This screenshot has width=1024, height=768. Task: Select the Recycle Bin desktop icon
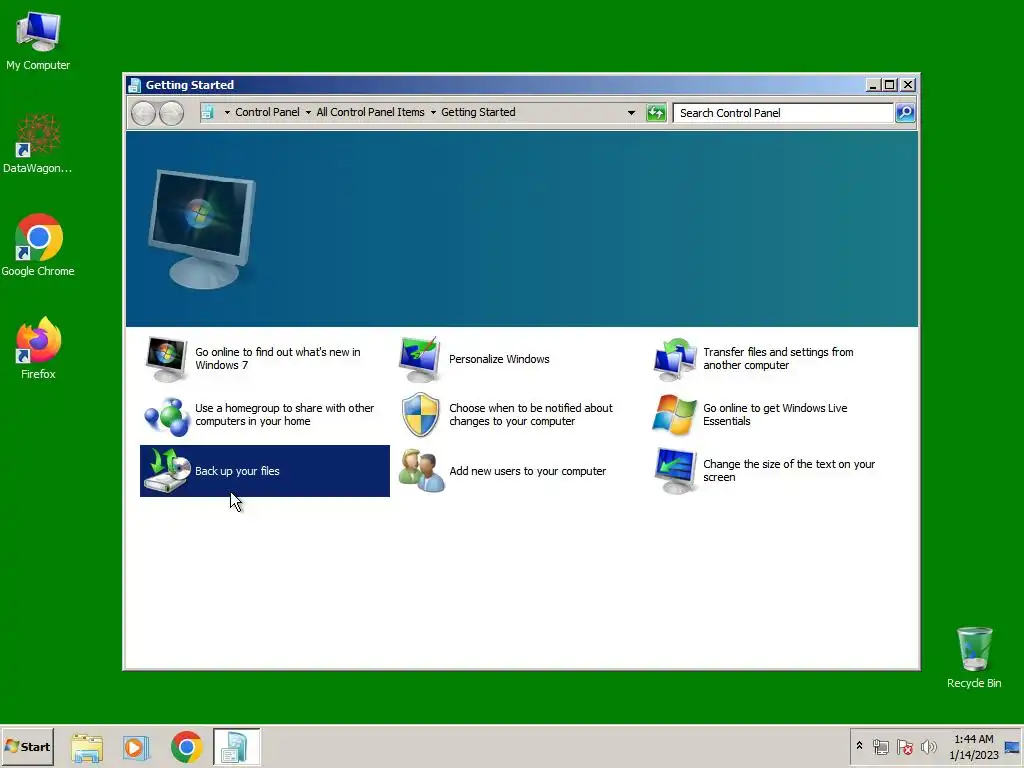974,658
